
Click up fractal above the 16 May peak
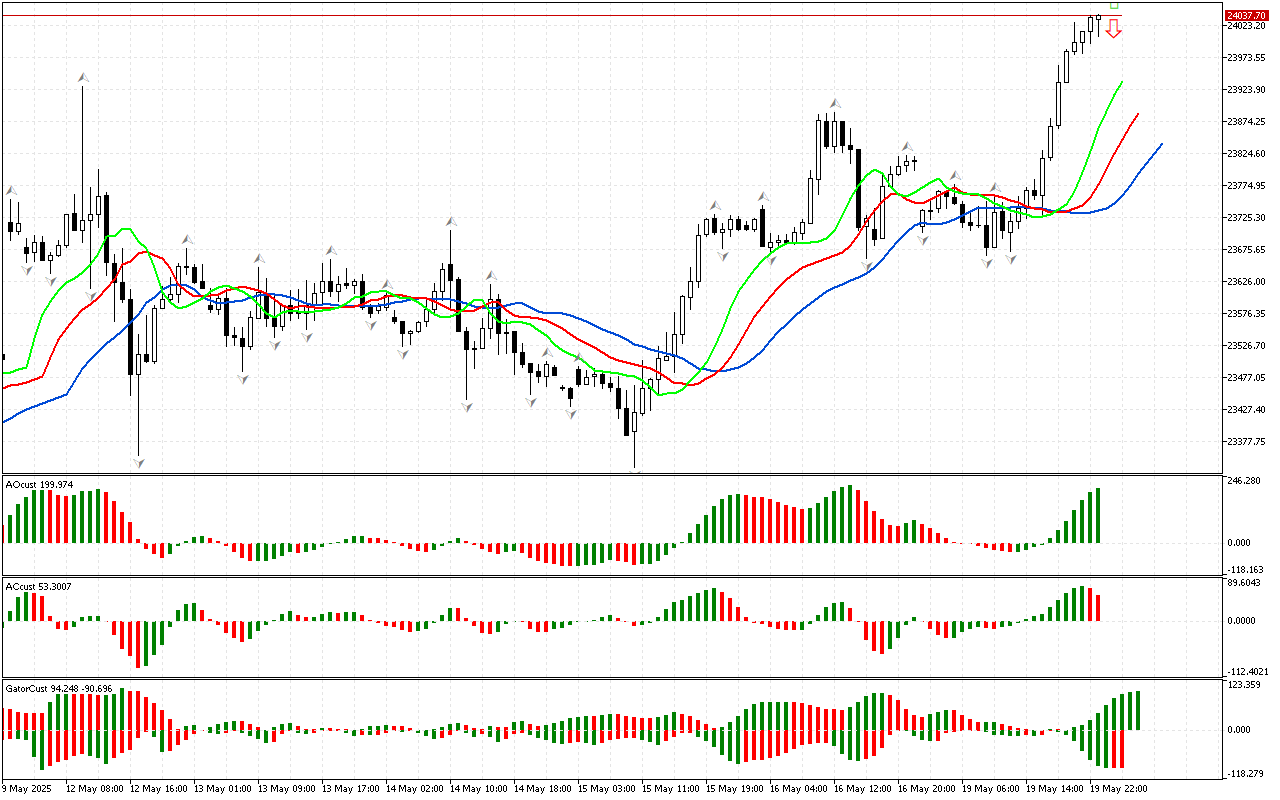tap(833, 103)
